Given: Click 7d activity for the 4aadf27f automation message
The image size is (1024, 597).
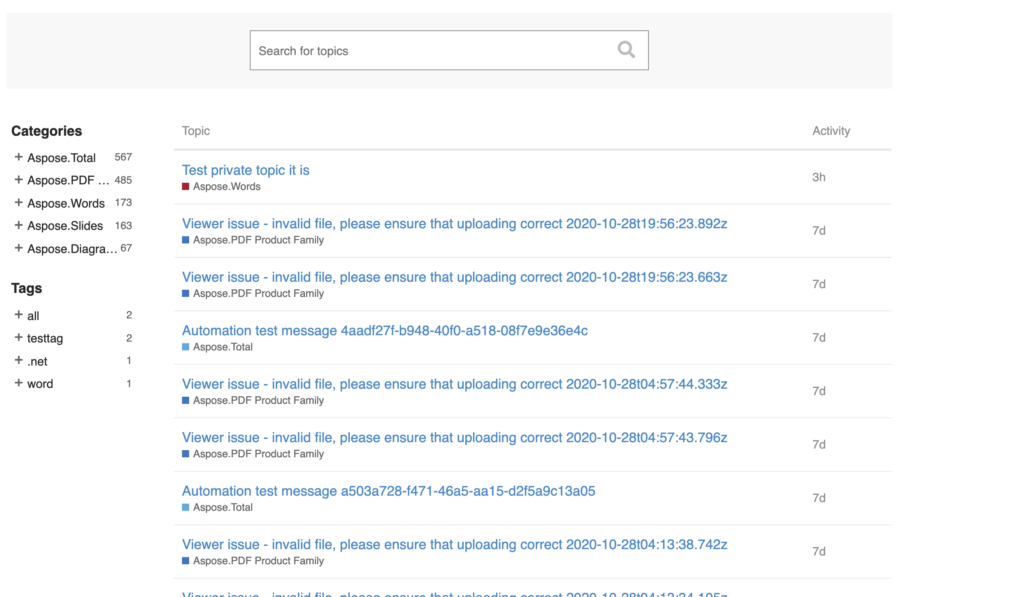Looking at the screenshot, I should [x=819, y=338].
